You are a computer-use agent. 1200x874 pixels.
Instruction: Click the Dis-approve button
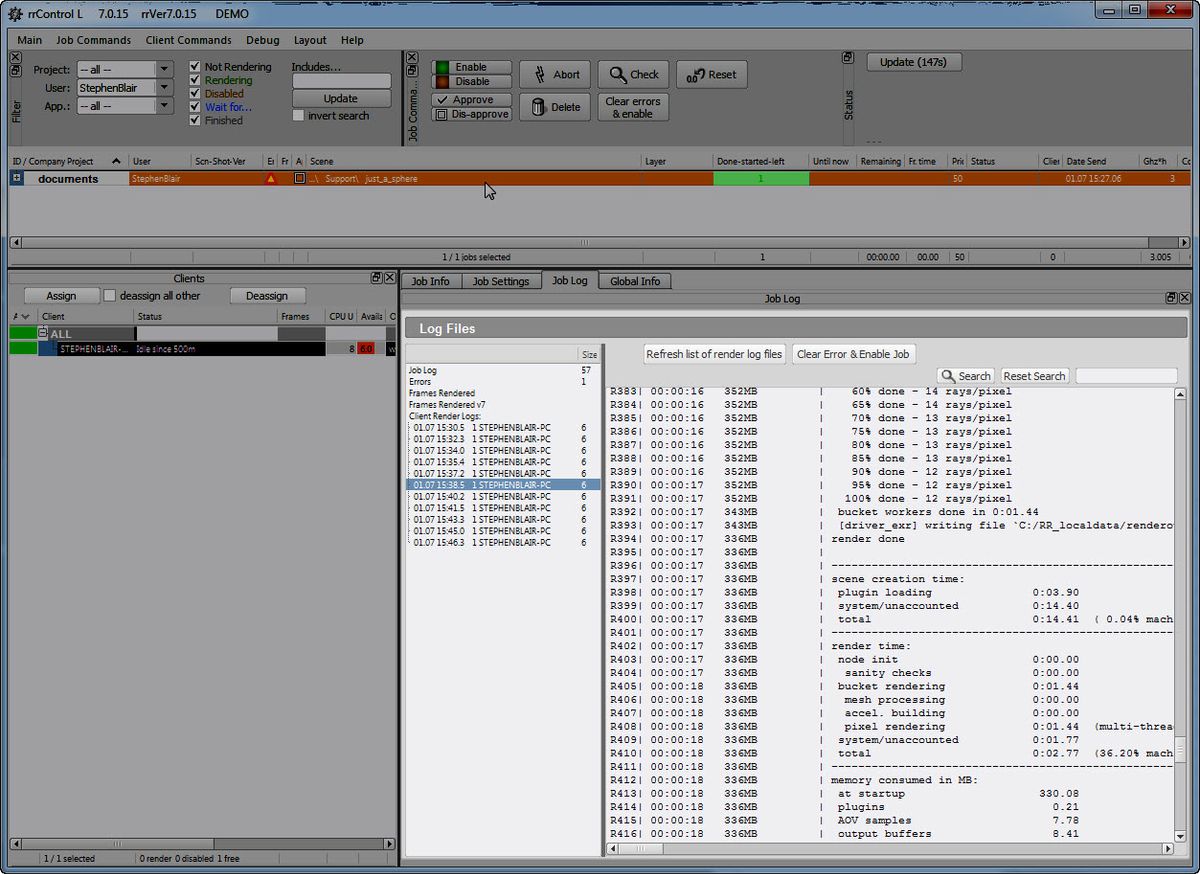point(471,115)
